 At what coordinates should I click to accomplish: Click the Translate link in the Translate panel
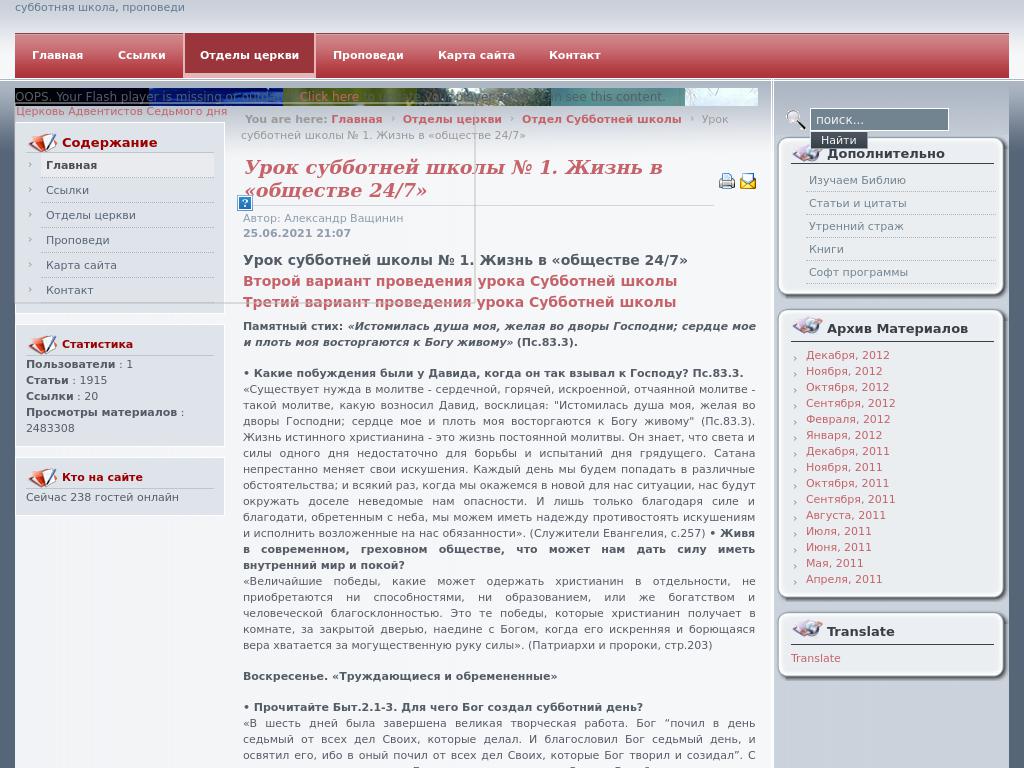coord(815,658)
